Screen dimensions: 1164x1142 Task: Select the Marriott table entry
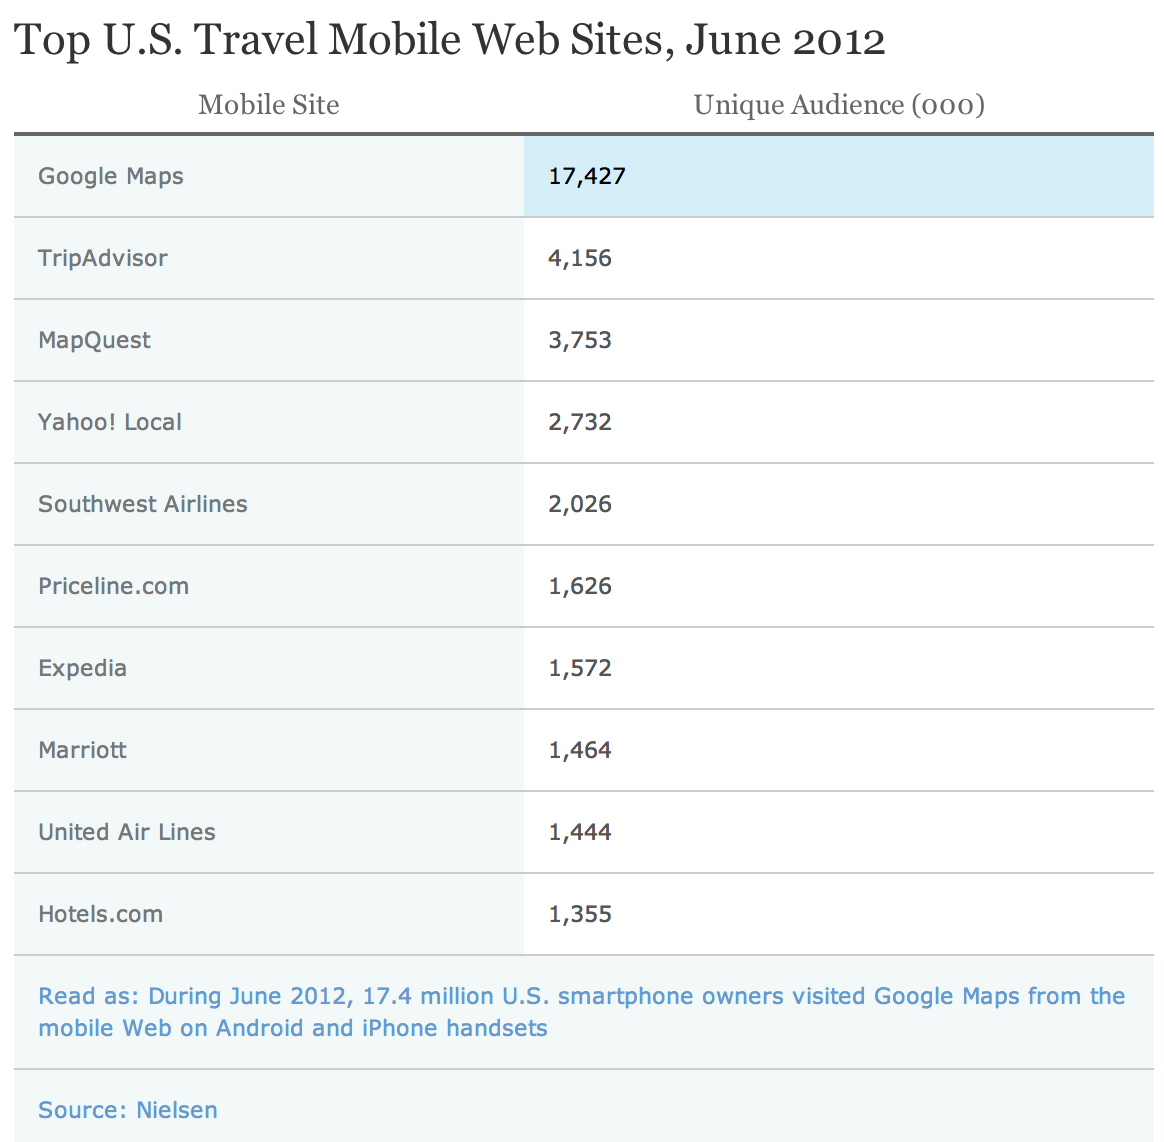coord(83,751)
